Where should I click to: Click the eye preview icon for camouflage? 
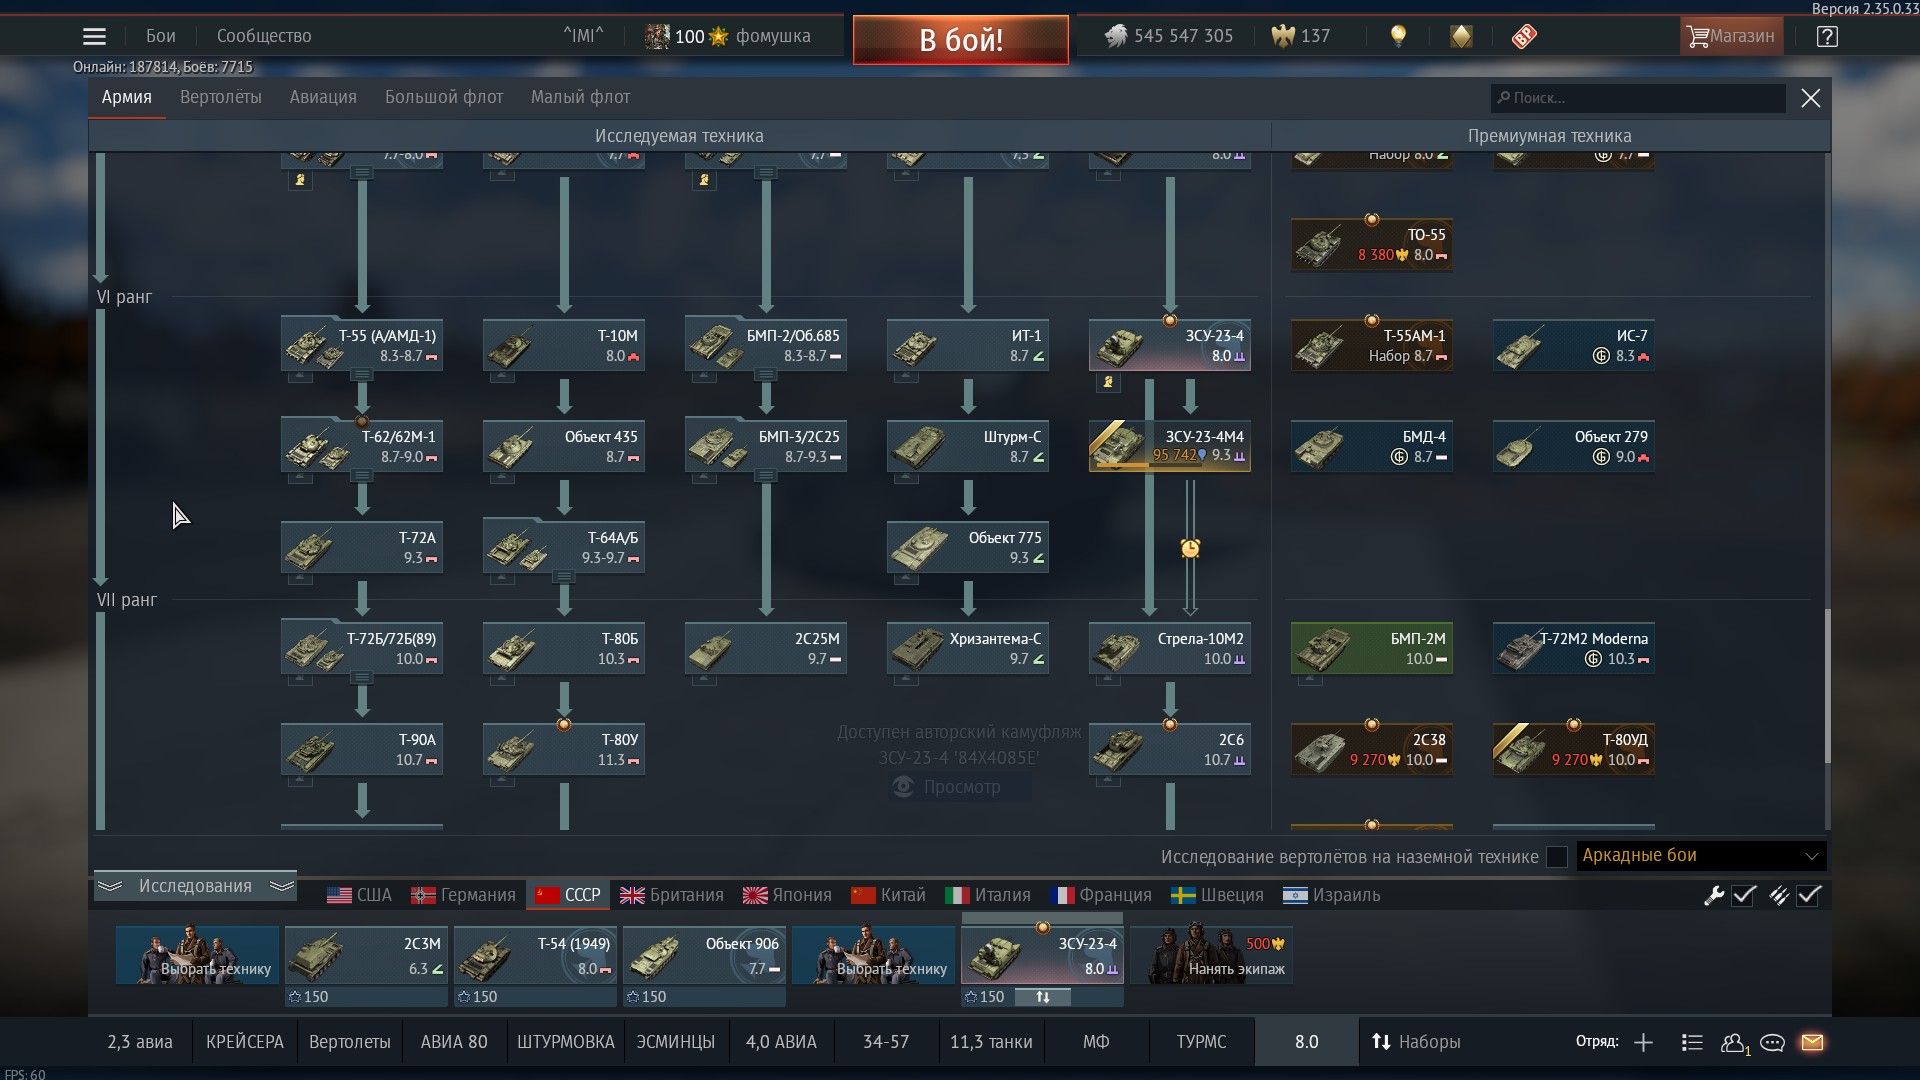click(903, 787)
